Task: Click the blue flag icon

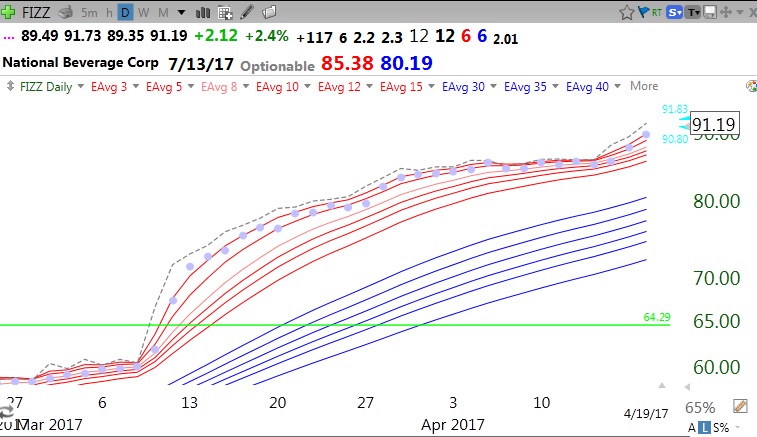Action: (x=643, y=12)
